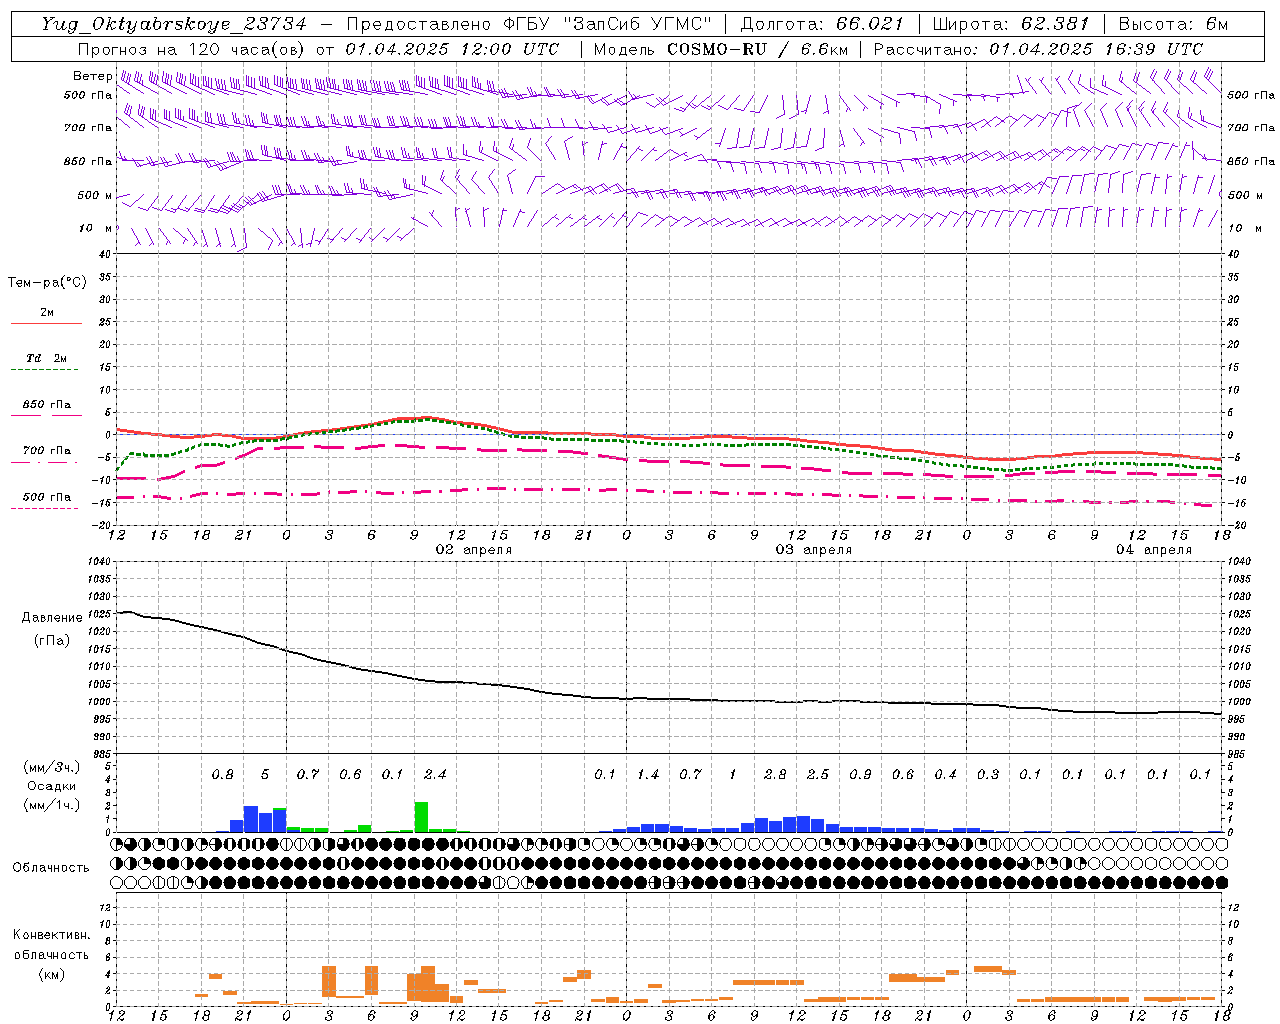This screenshot has width=1280, height=1024.
Task: Click the 04 апреля date label
Action: (1154, 550)
